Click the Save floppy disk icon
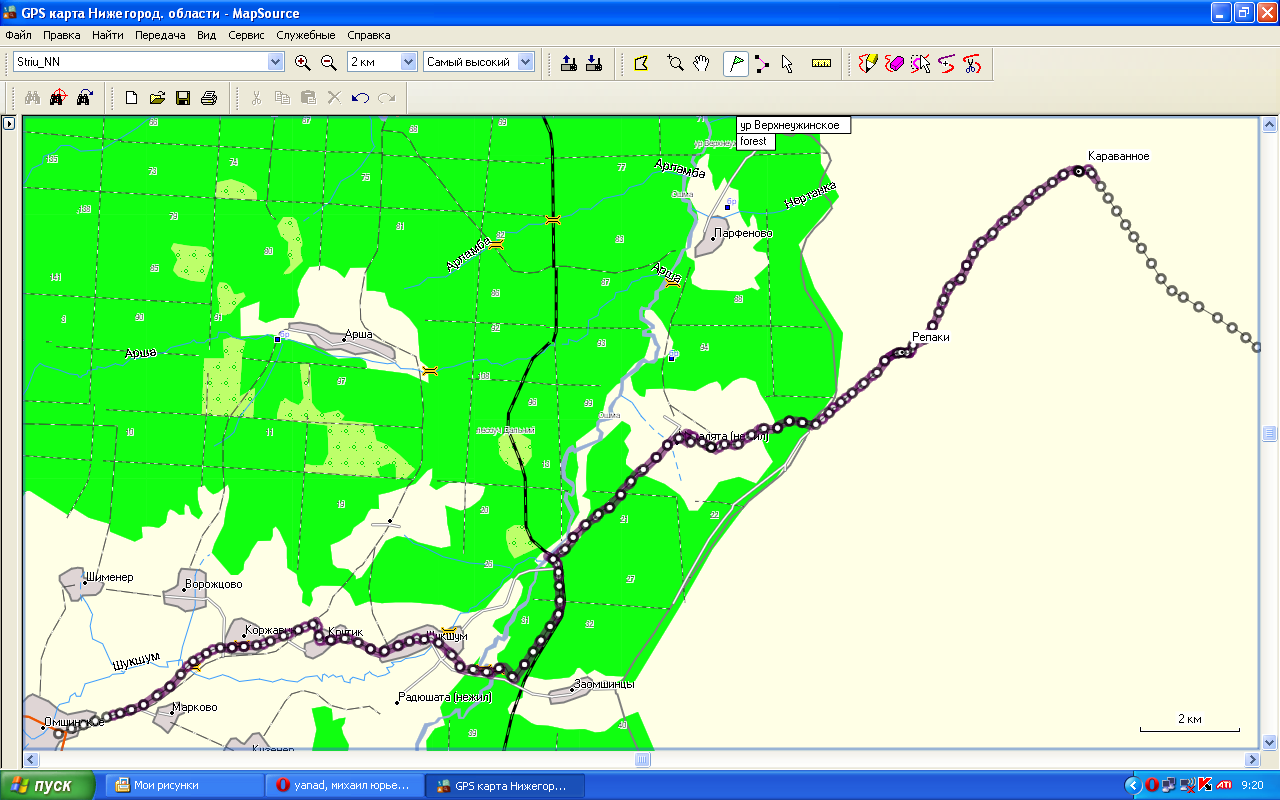This screenshot has height=800, width=1280. (x=183, y=98)
